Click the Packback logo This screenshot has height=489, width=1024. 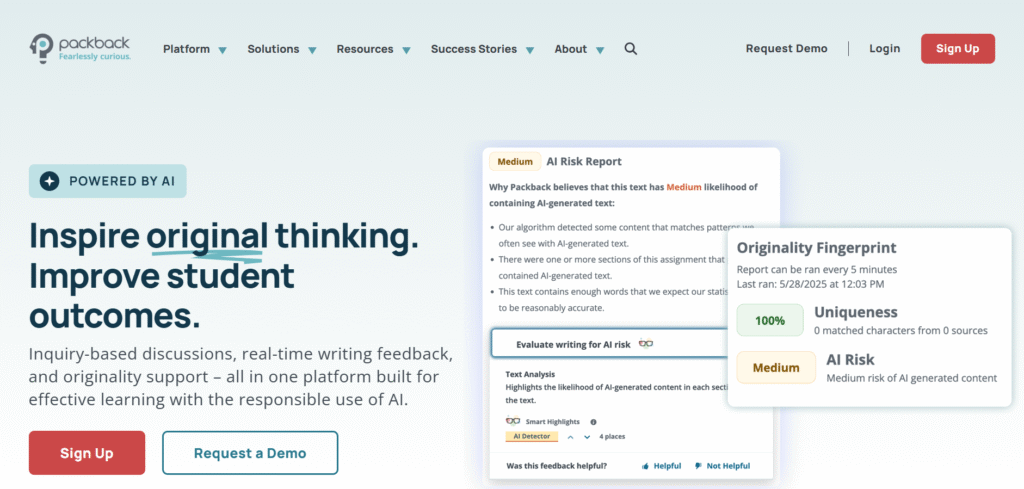point(80,49)
